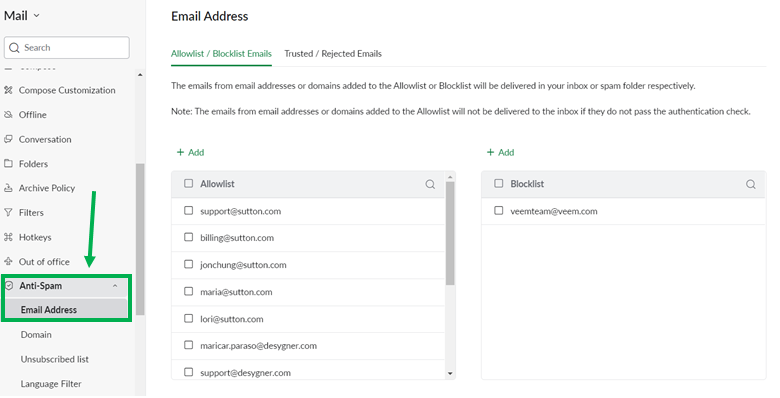Click Add above the Allowlist
780x398 pixels.
click(x=191, y=152)
